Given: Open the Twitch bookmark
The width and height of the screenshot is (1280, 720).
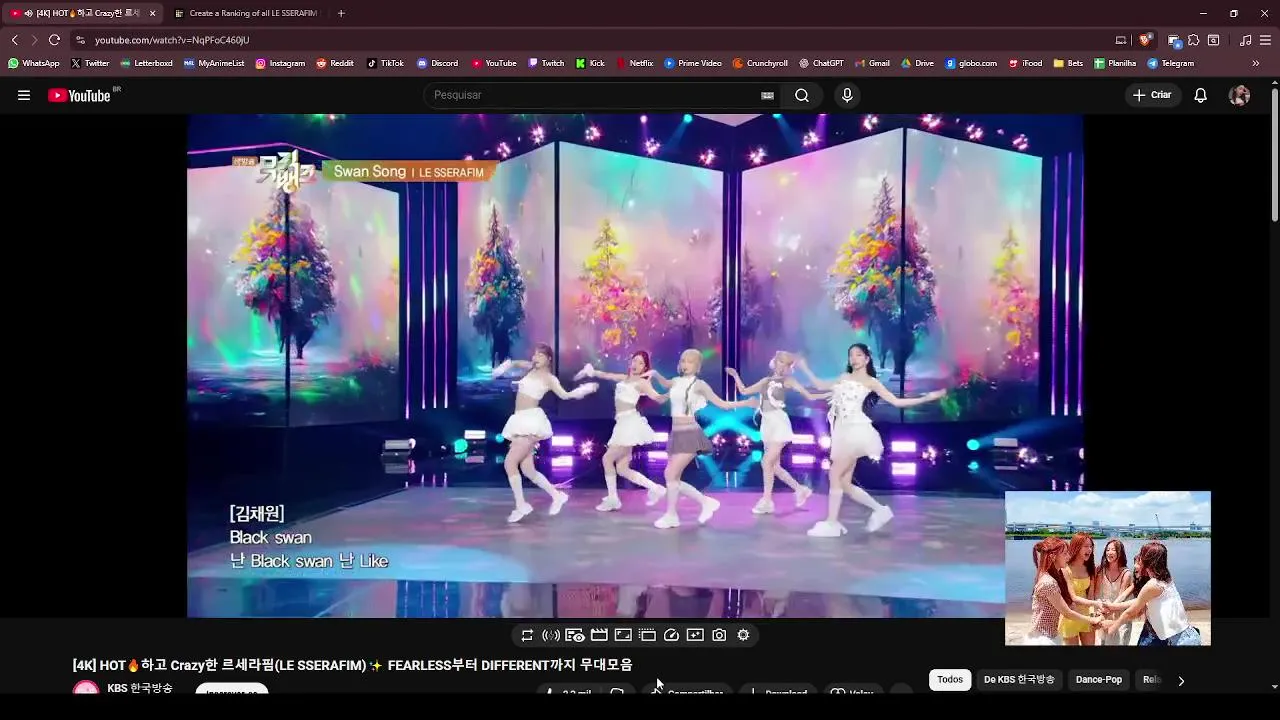Looking at the screenshot, I should click(546, 63).
